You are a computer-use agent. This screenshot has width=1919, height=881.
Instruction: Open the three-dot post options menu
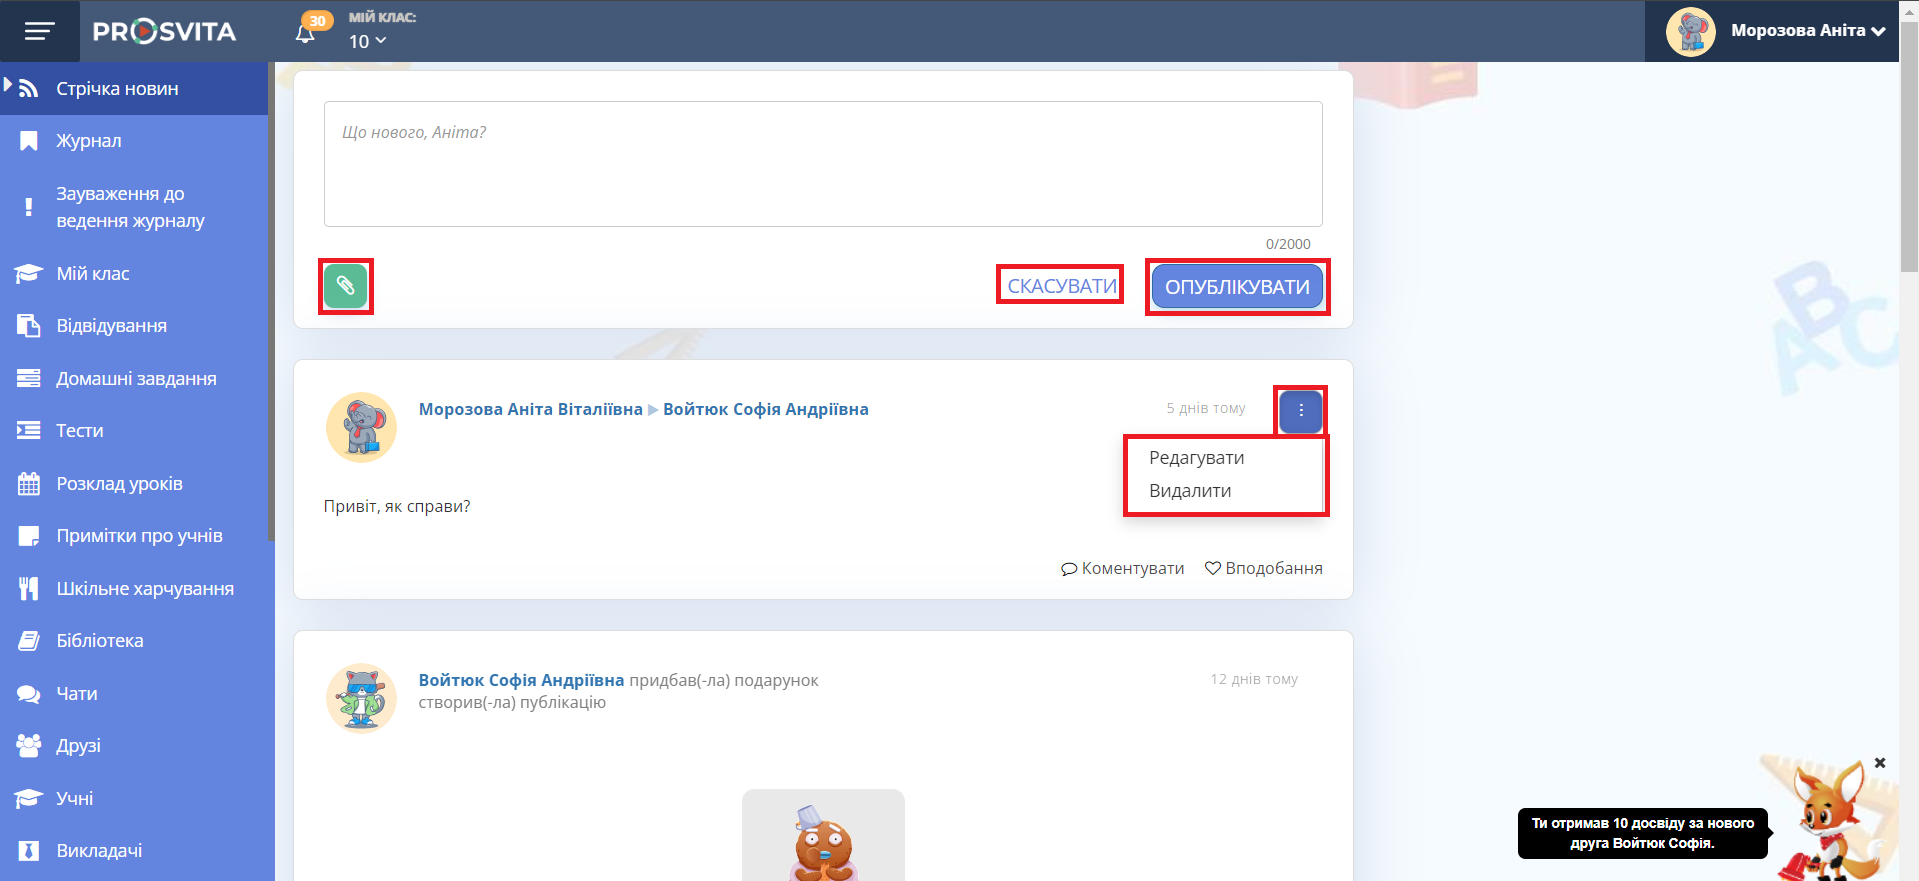1300,411
